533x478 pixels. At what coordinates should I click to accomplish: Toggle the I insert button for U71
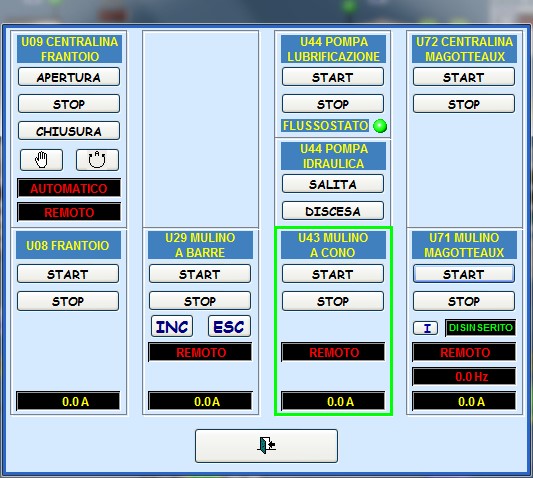click(x=425, y=328)
